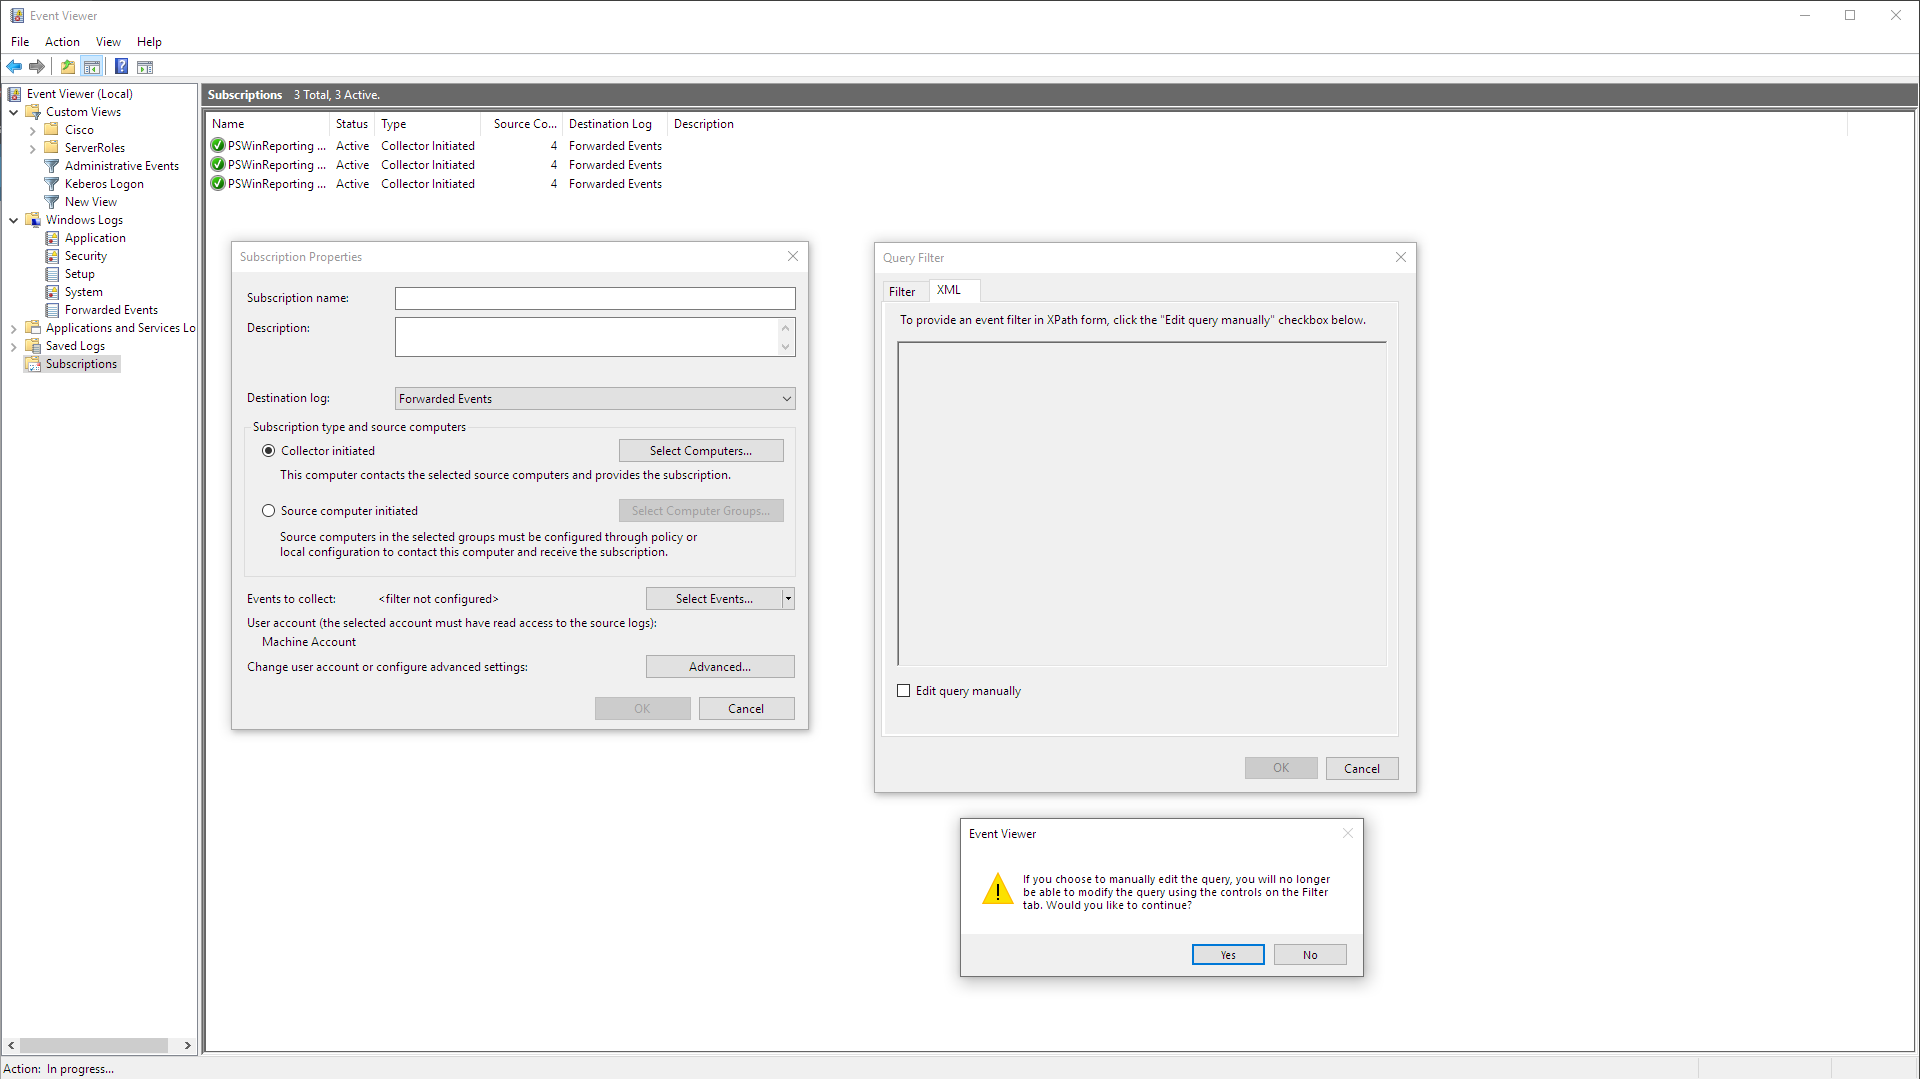The height and width of the screenshot is (1079, 1920).
Task: Select the Collector initiated radio button
Action: 268,450
